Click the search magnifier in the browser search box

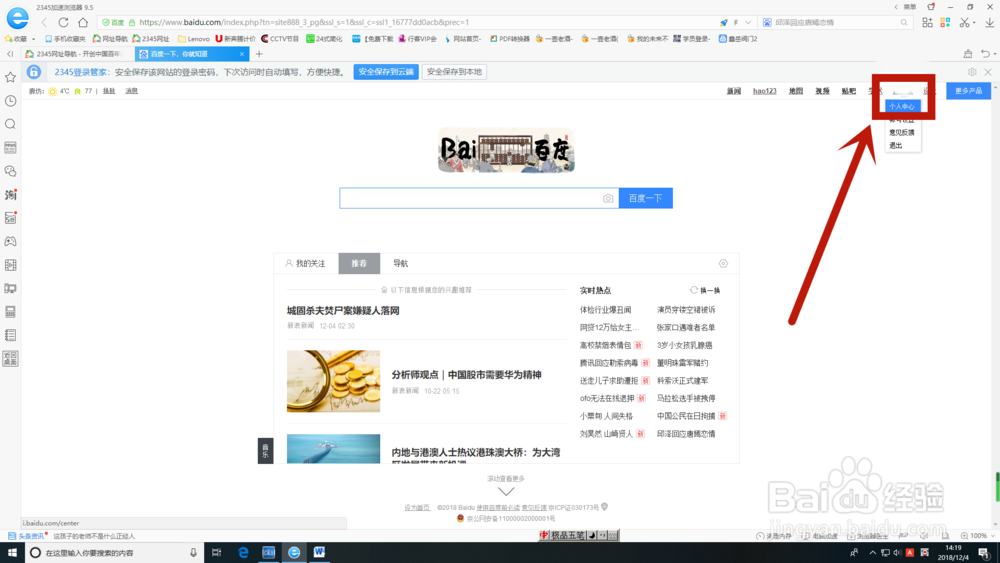pos(904,22)
